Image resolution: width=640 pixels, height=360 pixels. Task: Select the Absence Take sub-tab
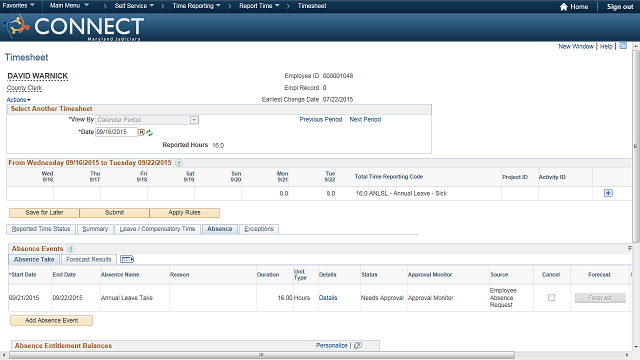34,259
